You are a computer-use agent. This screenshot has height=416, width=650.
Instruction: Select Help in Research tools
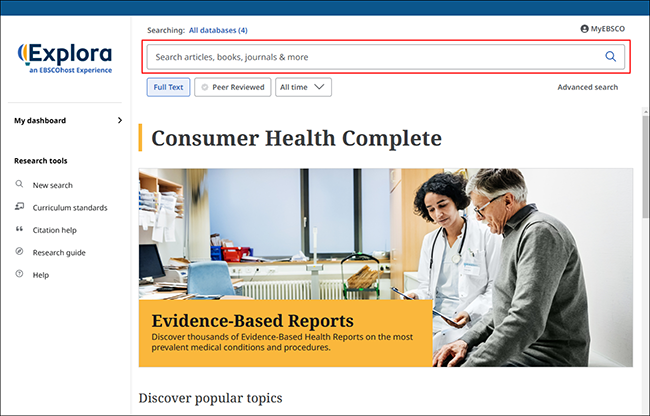(x=41, y=275)
